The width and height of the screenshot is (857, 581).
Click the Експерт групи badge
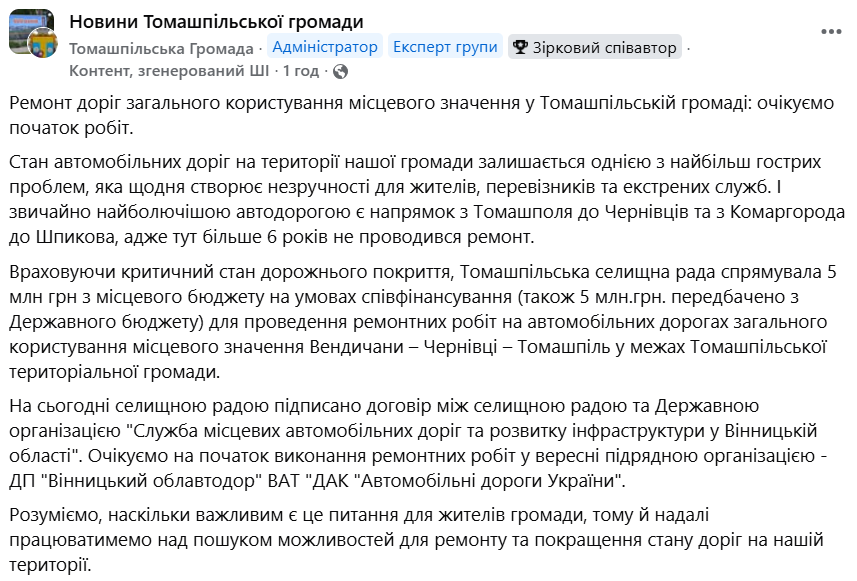click(x=445, y=47)
